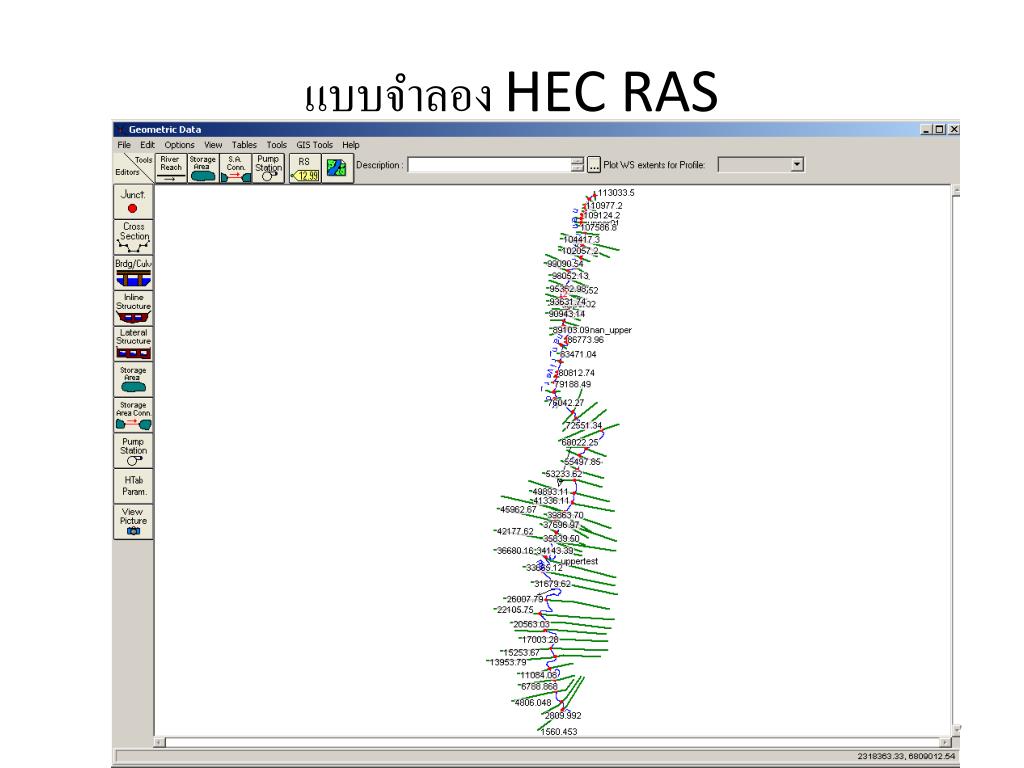Click the Description input field
This screenshot has width=1024, height=768.
489,165
